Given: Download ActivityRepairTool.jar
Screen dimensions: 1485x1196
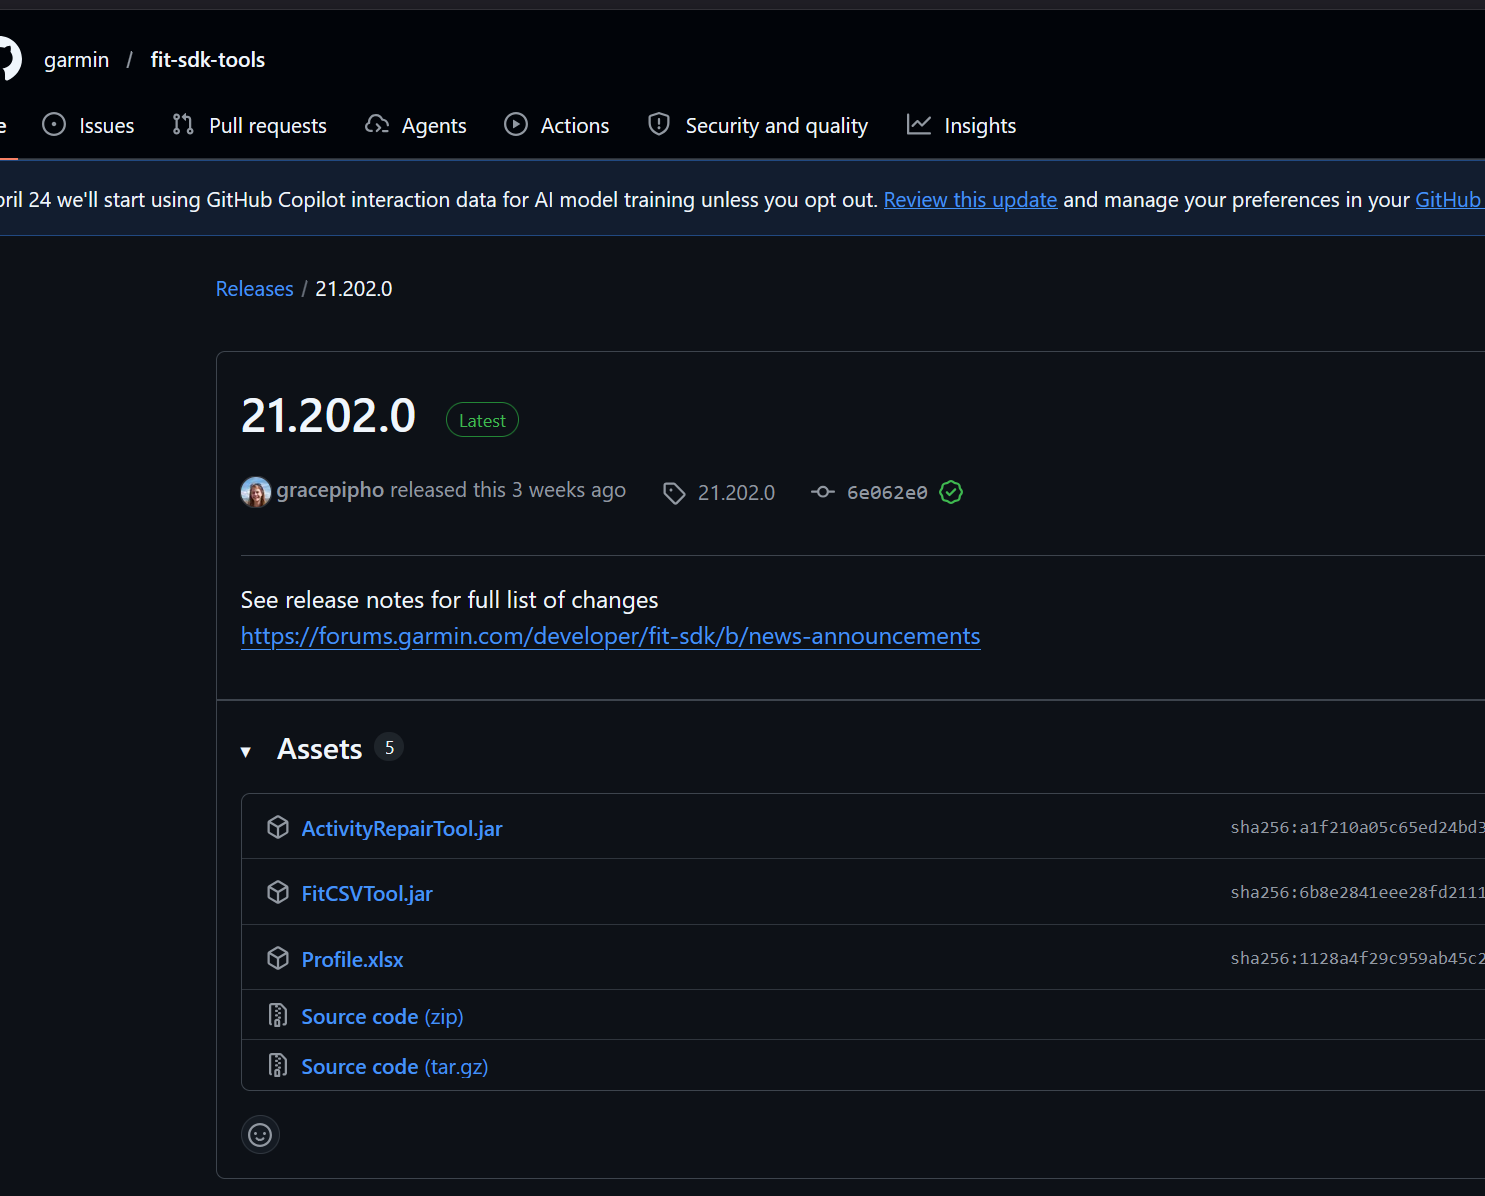Looking at the screenshot, I should (x=402, y=829).
